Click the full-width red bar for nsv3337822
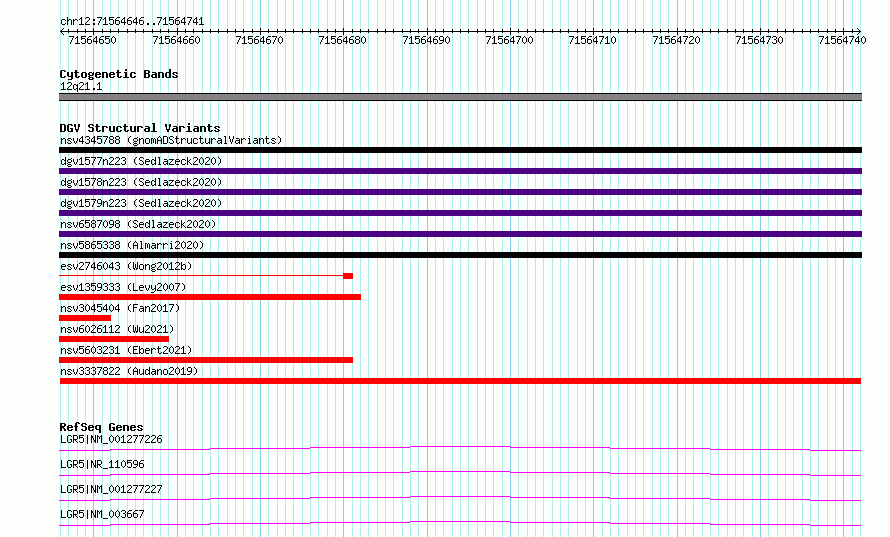 [x=460, y=381]
